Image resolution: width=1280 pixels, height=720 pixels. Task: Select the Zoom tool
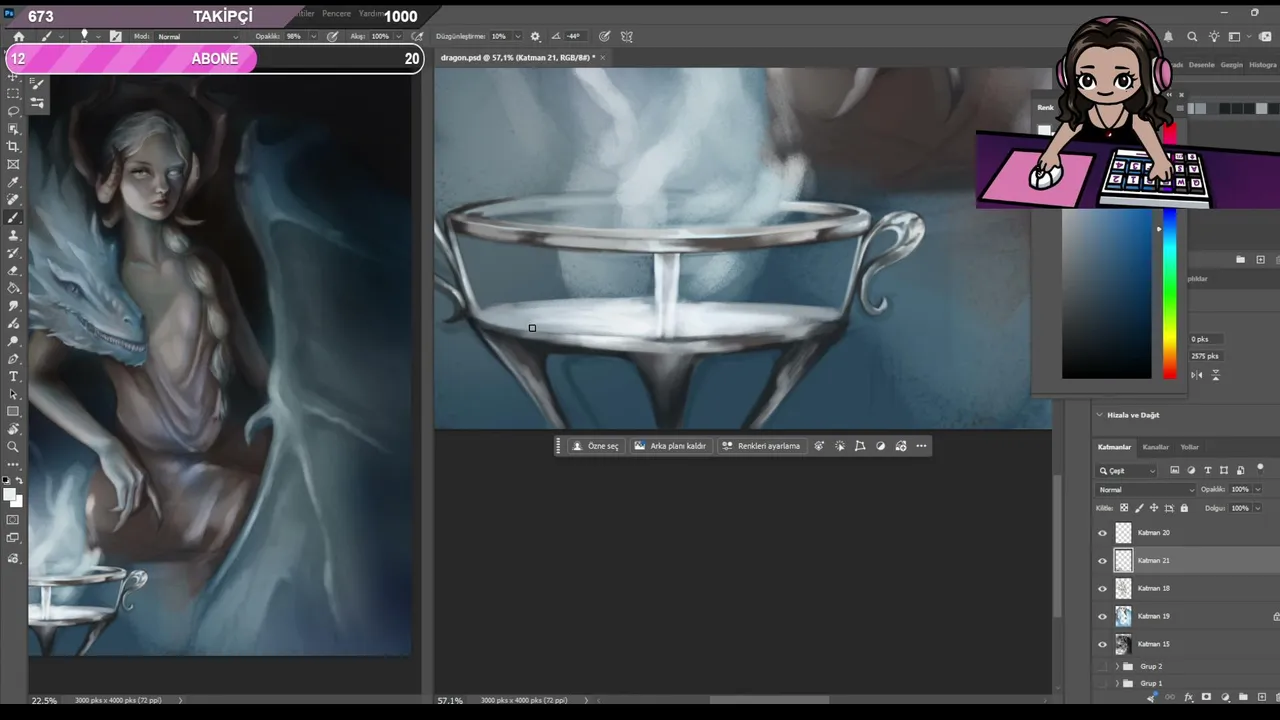pos(13,447)
